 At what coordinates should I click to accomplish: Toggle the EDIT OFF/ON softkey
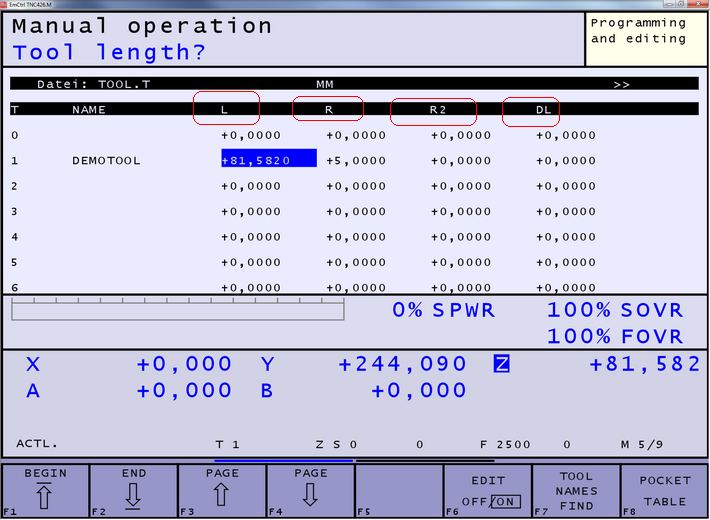coord(488,491)
